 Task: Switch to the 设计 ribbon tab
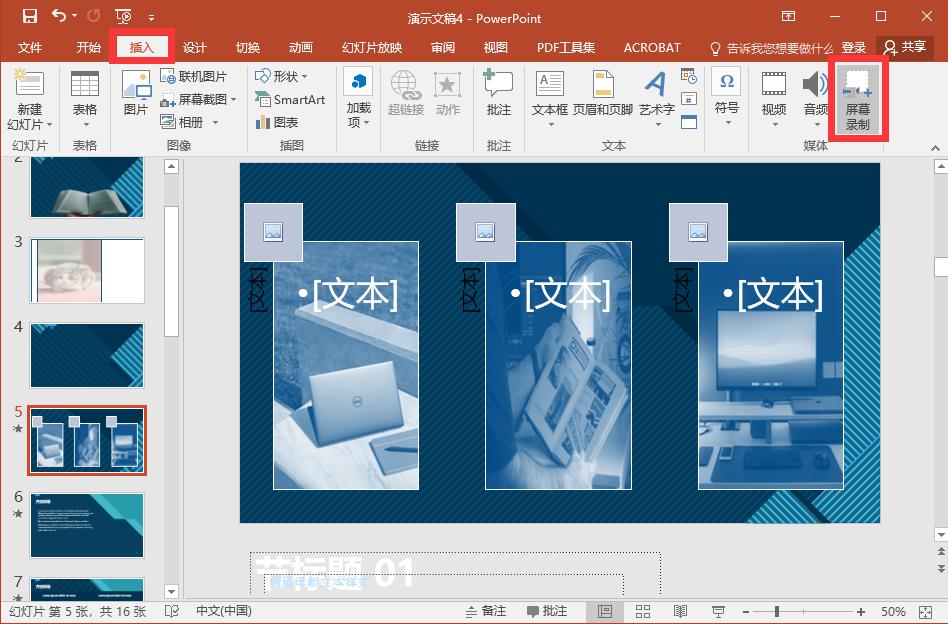point(195,47)
